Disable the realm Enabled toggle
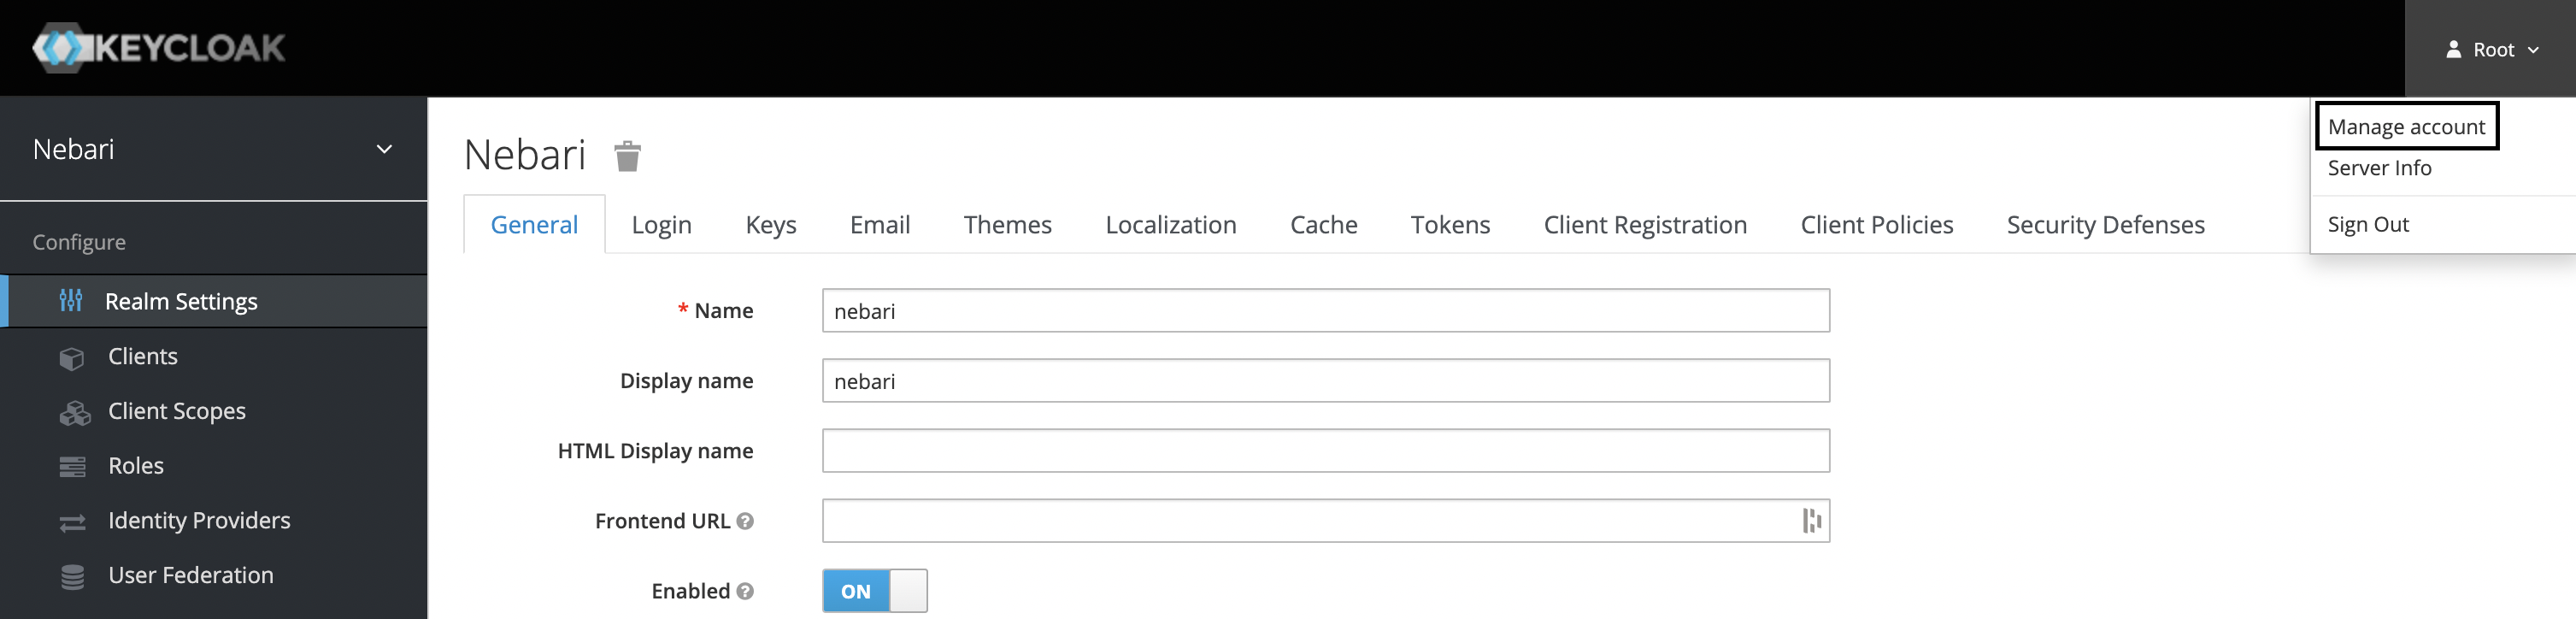The height and width of the screenshot is (619, 2576). tap(874, 591)
